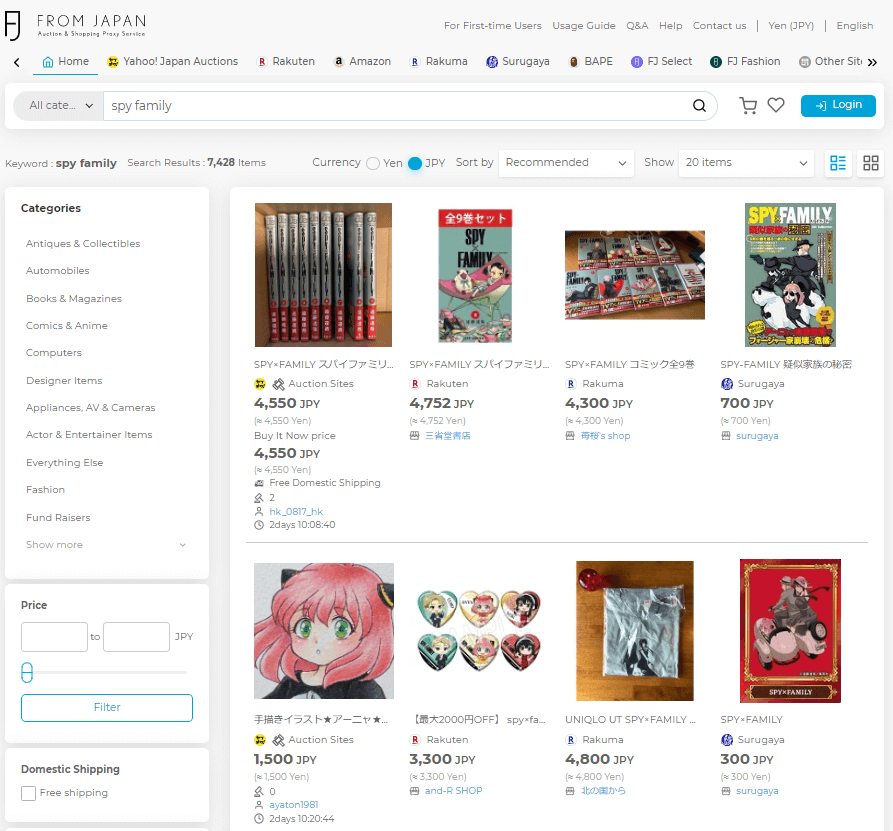Select the JPY currency radio button

[415, 163]
